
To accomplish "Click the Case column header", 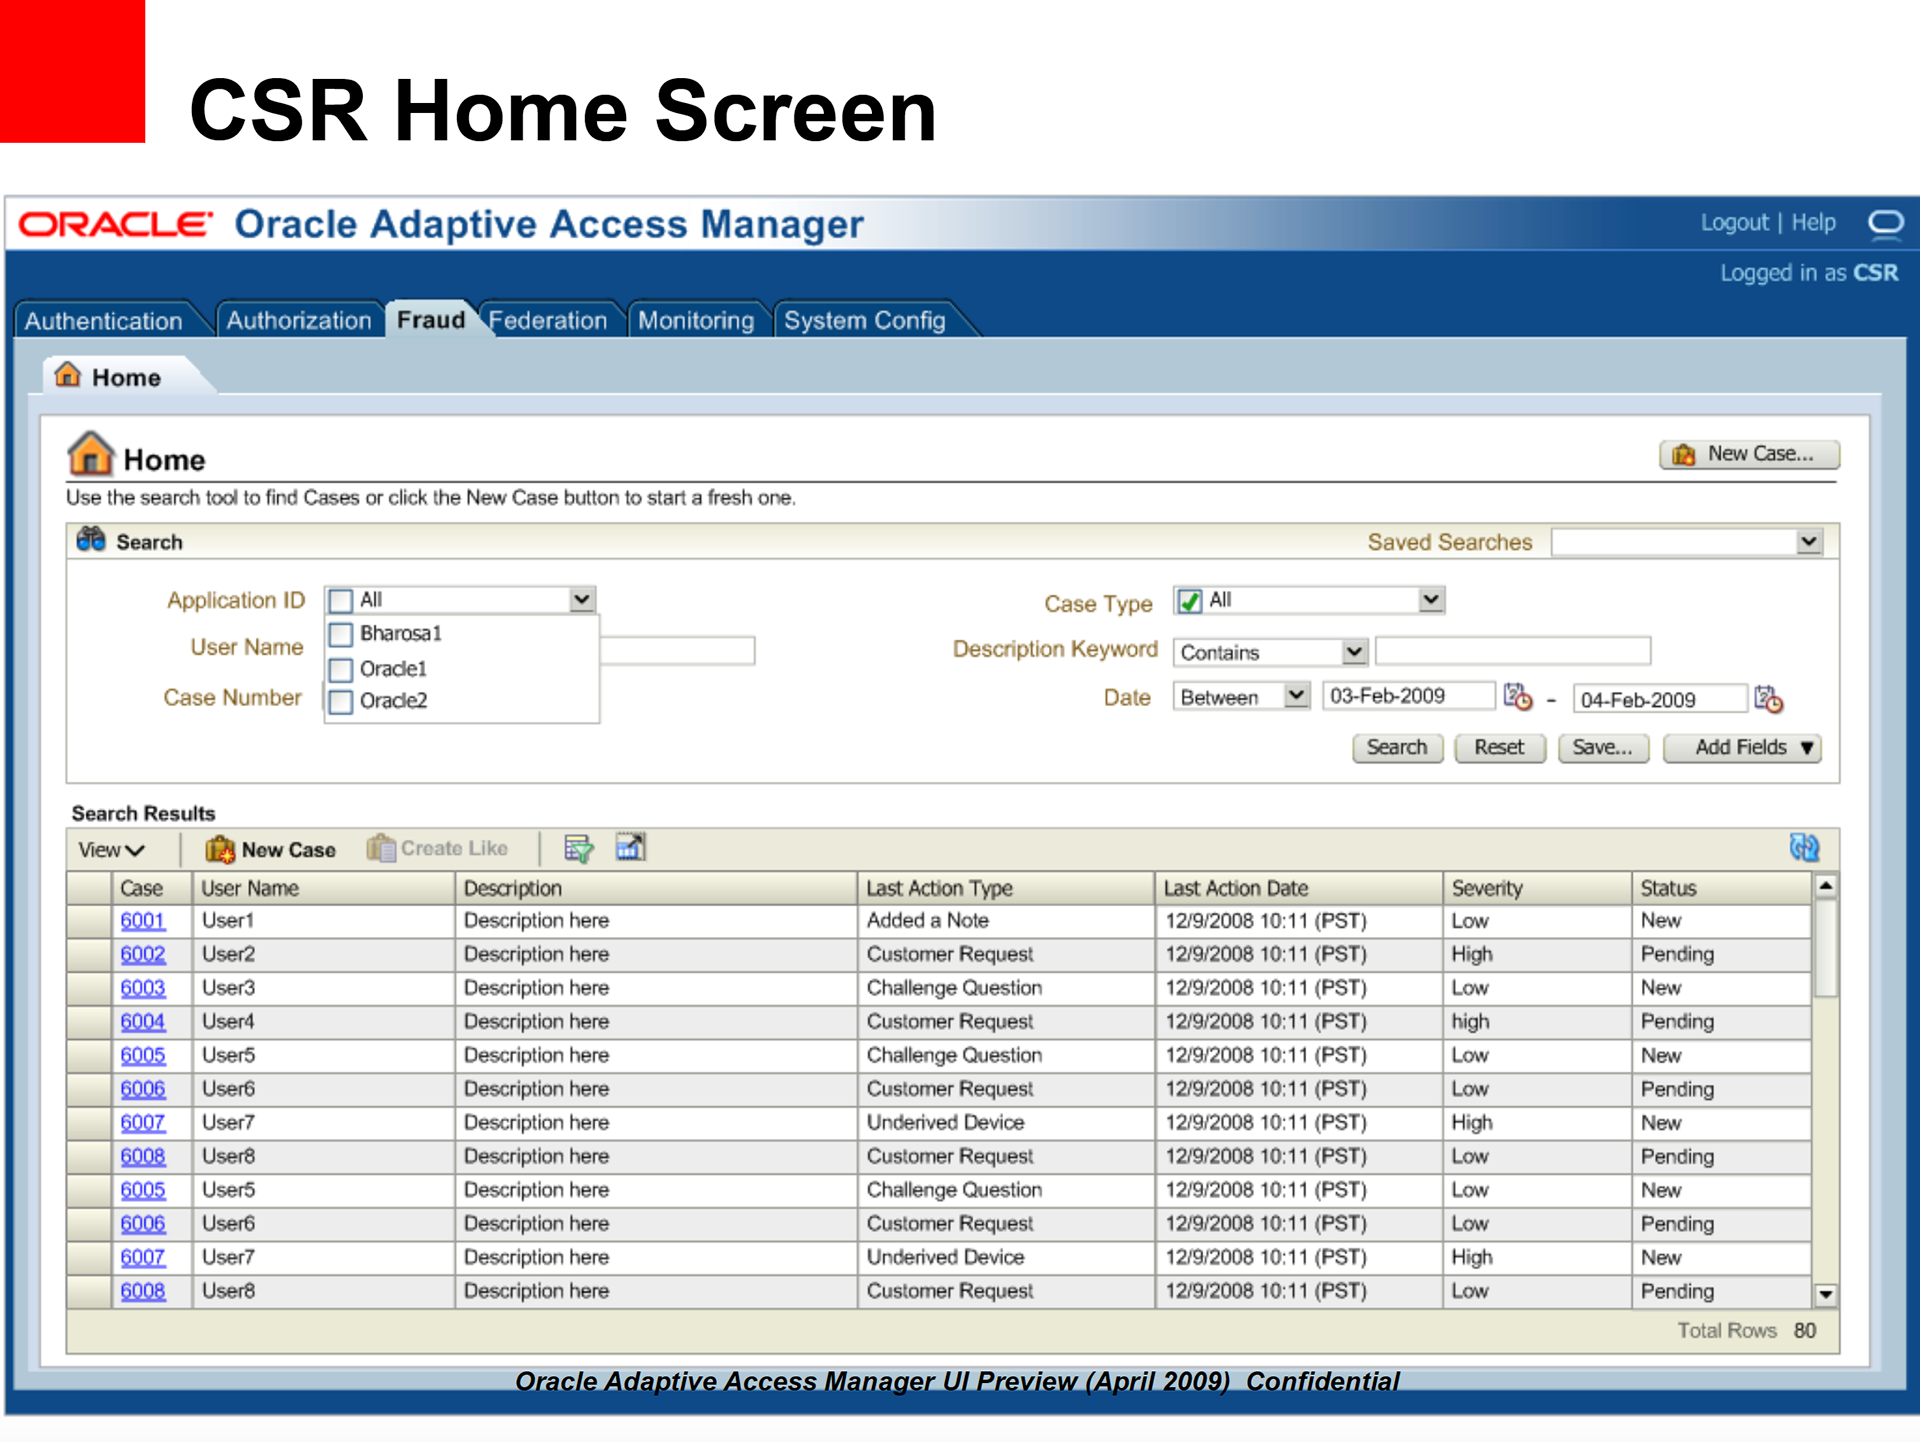I will [x=152, y=888].
